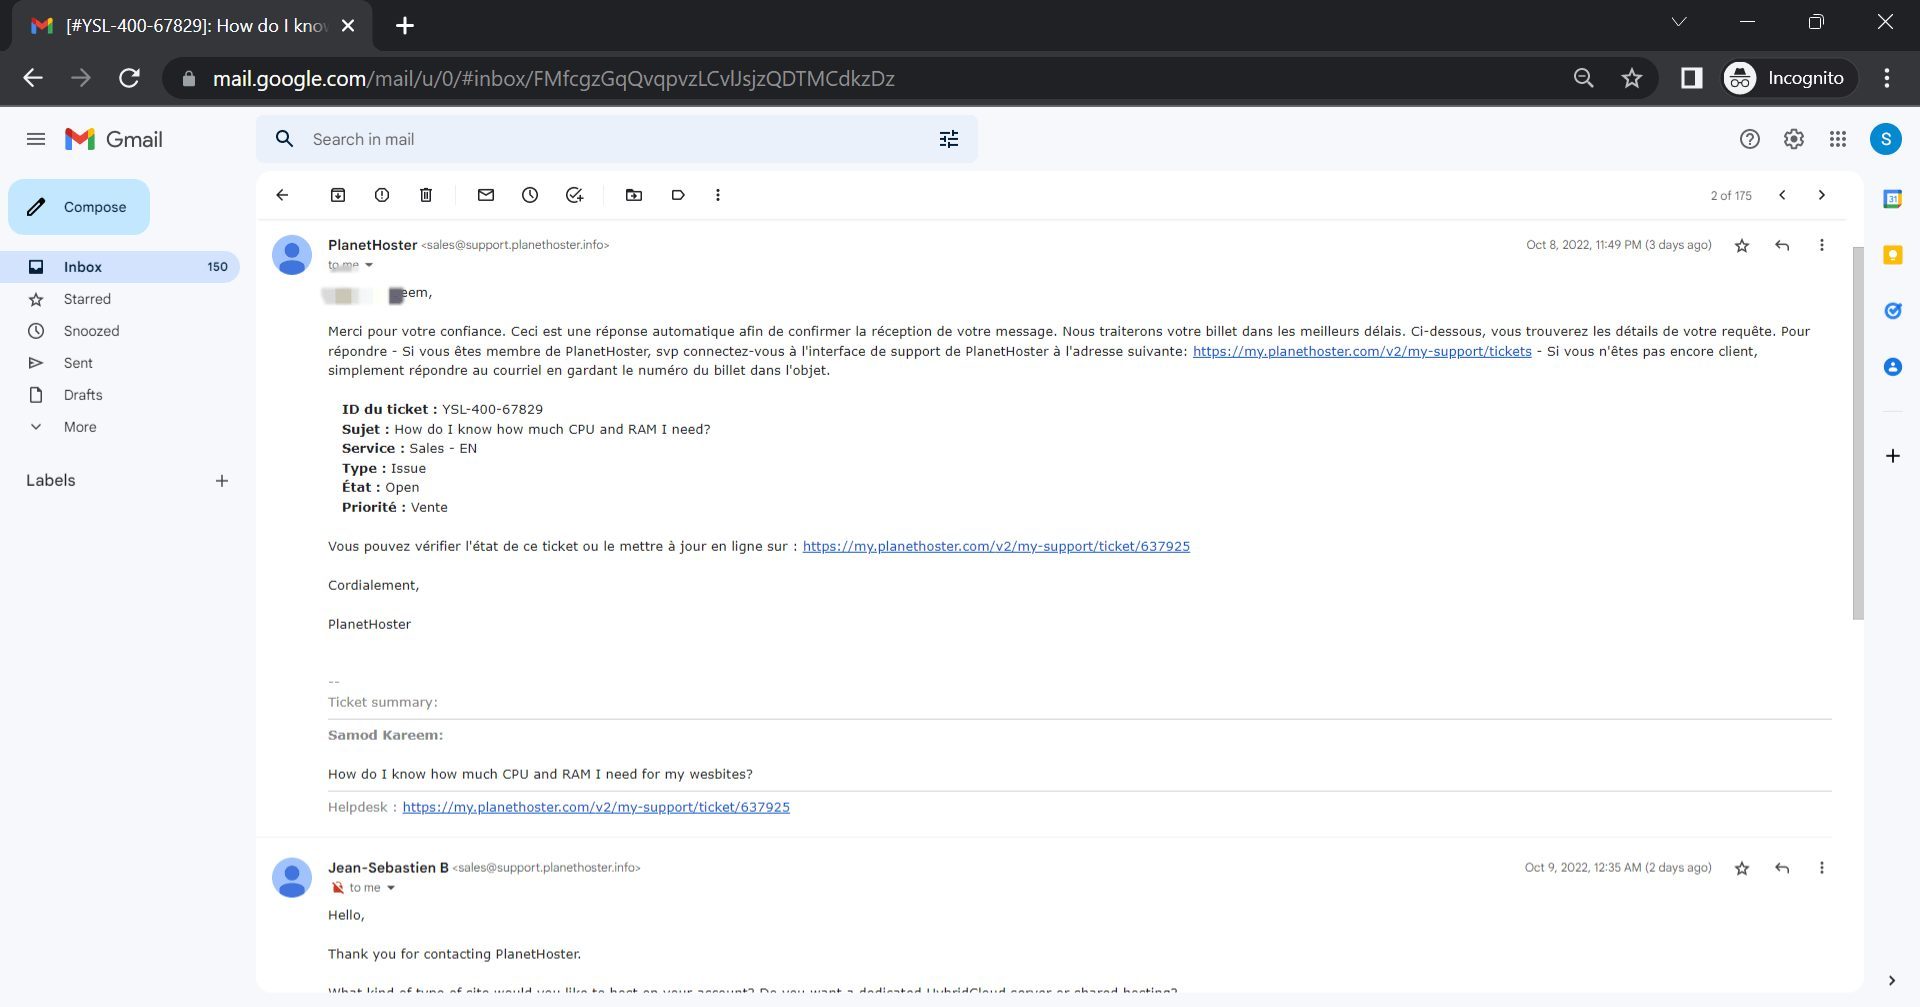The image size is (1920, 1007).
Task: Show details of PlanetHoster message recipients
Action: pyautogui.click(x=369, y=265)
